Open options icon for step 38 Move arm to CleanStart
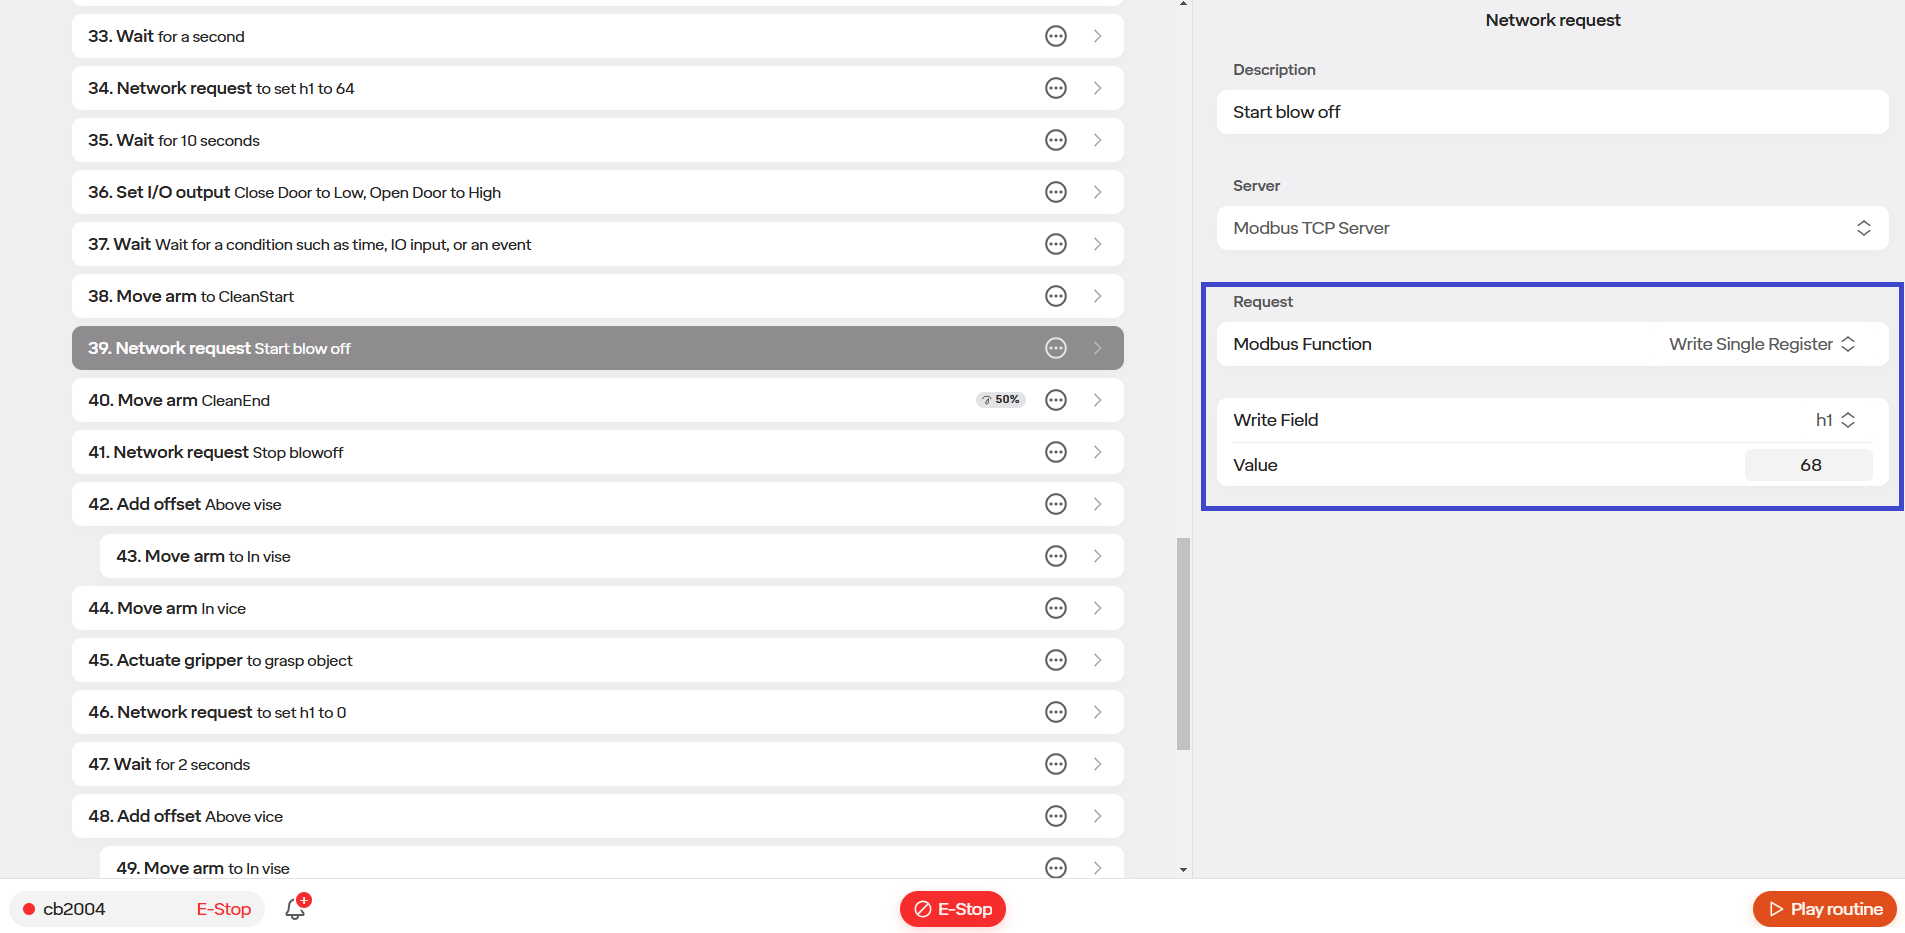The height and width of the screenshot is (933, 1905). [1056, 296]
